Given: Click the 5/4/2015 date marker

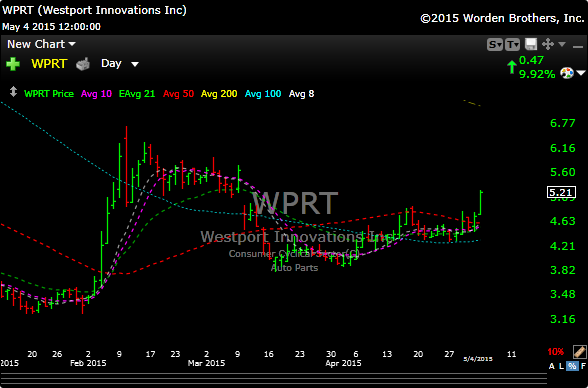Looking at the screenshot, I should click(x=478, y=359).
